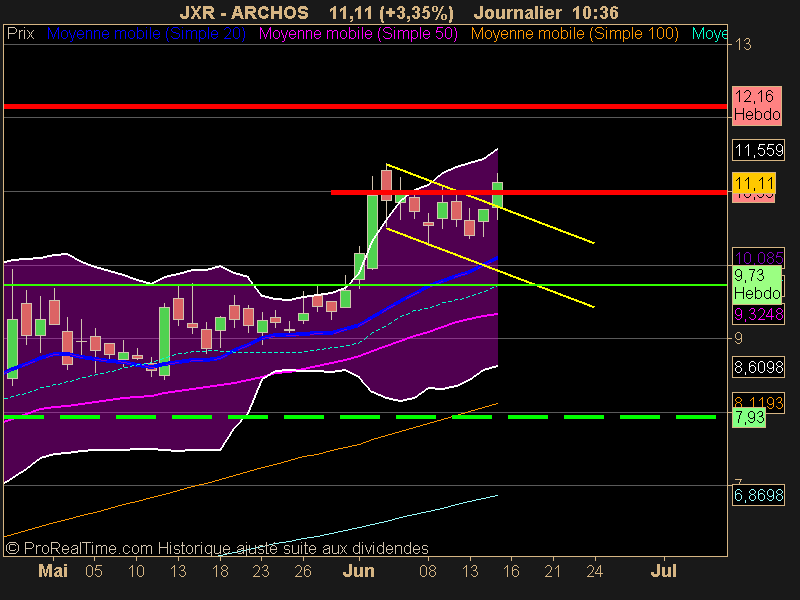The height and width of the screenshot is (600, 800).
Task: Click the Jul month label on the date axis
Action: tap(663, 571)
